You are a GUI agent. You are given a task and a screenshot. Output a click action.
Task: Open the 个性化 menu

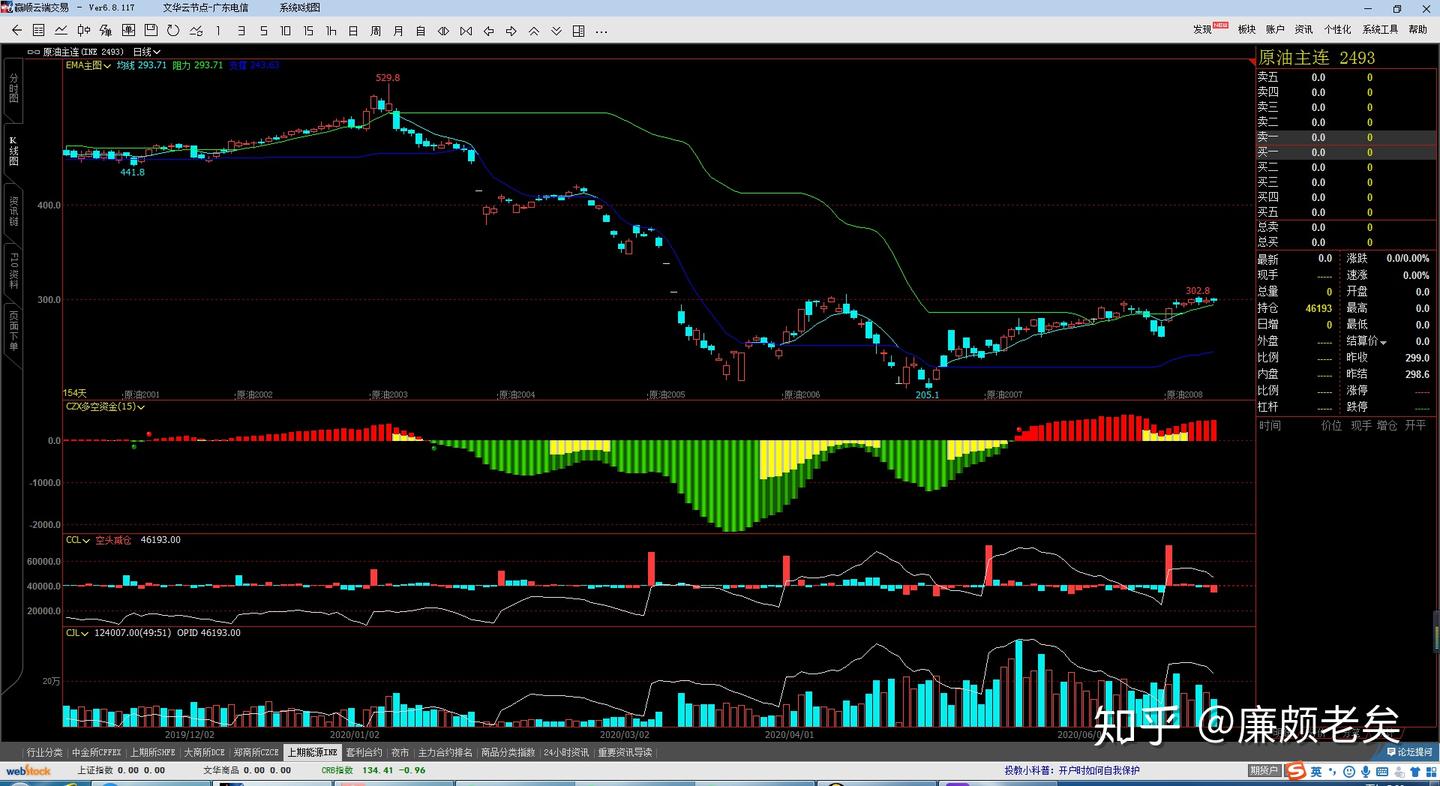click(1337, 30)
